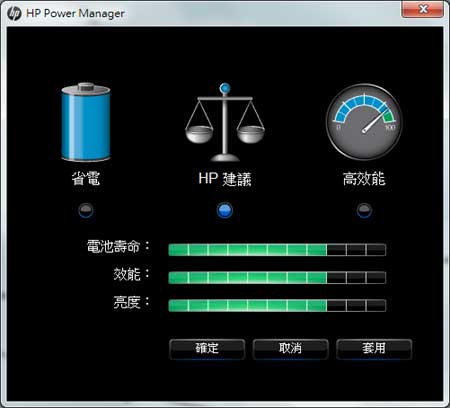Click the 高效能 label text

pos(364,178)
